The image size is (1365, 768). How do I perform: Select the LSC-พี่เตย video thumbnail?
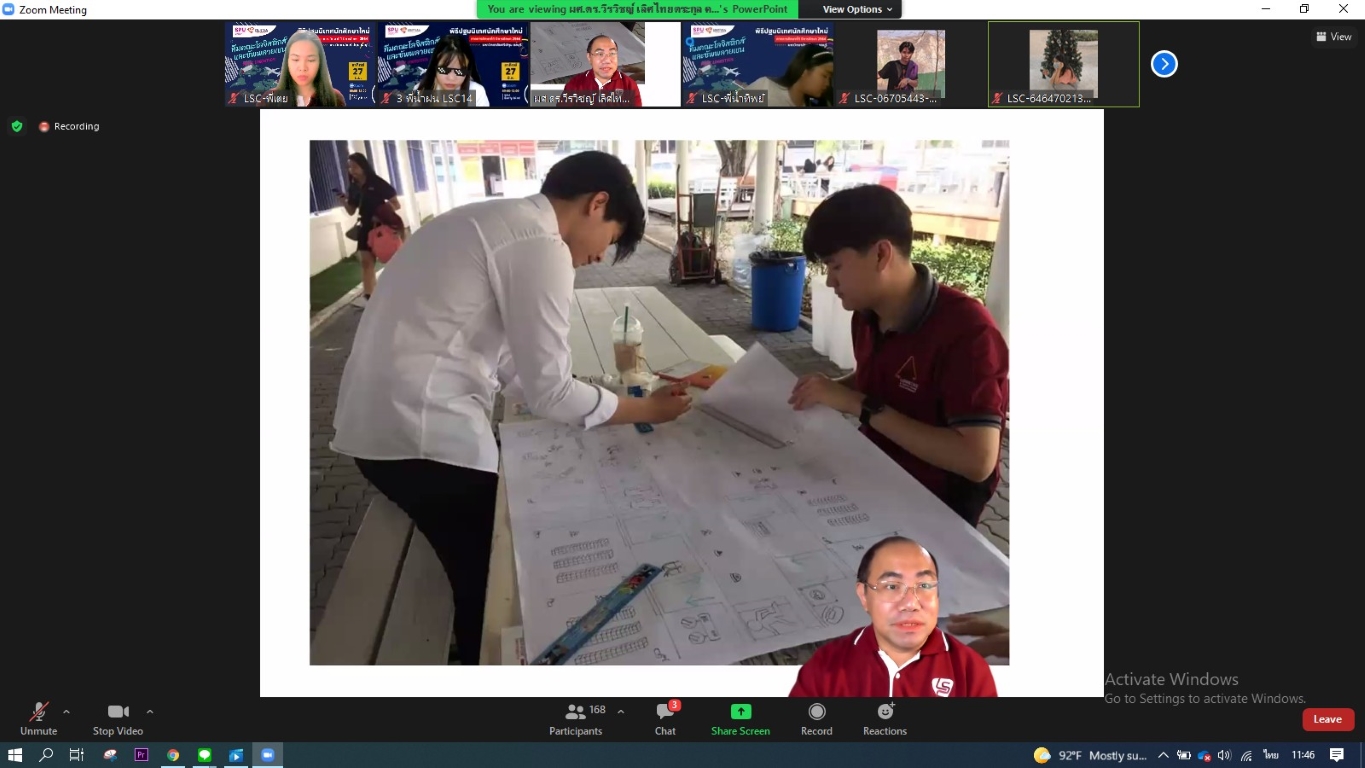(299, 64)
